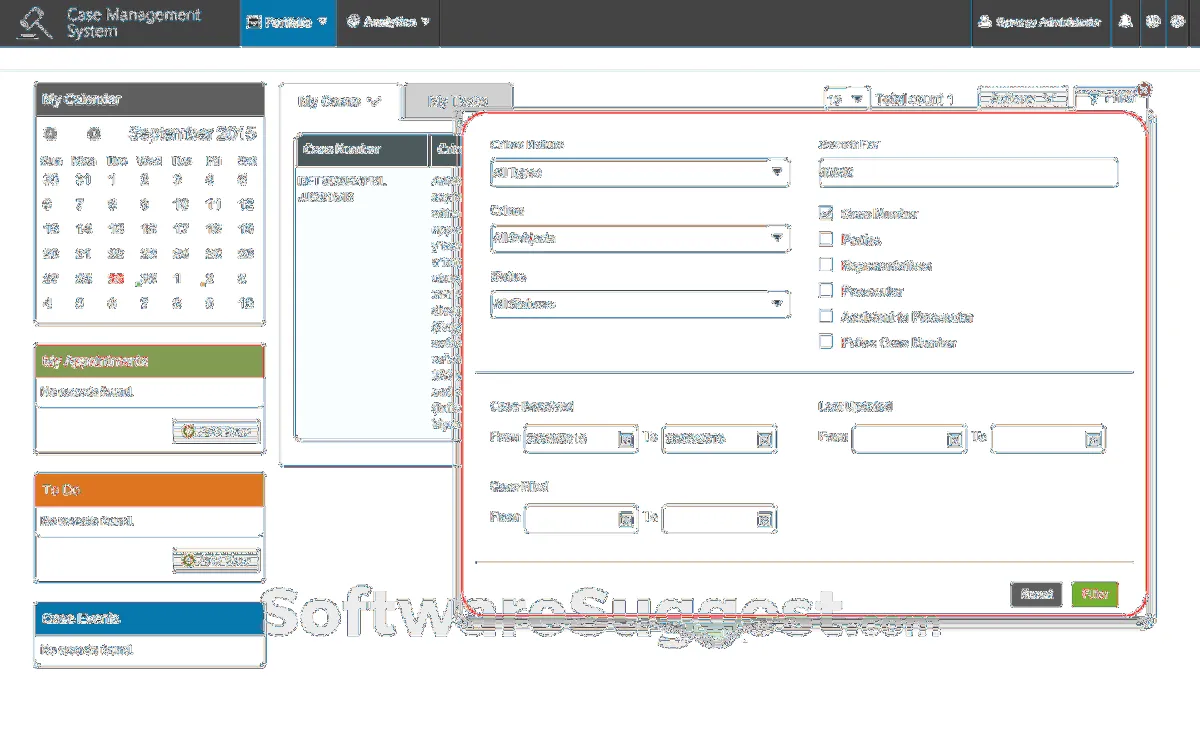This screenshot has width=1200, height=736.
Task: Go to previous month in My Calendar
Action: 50,133
